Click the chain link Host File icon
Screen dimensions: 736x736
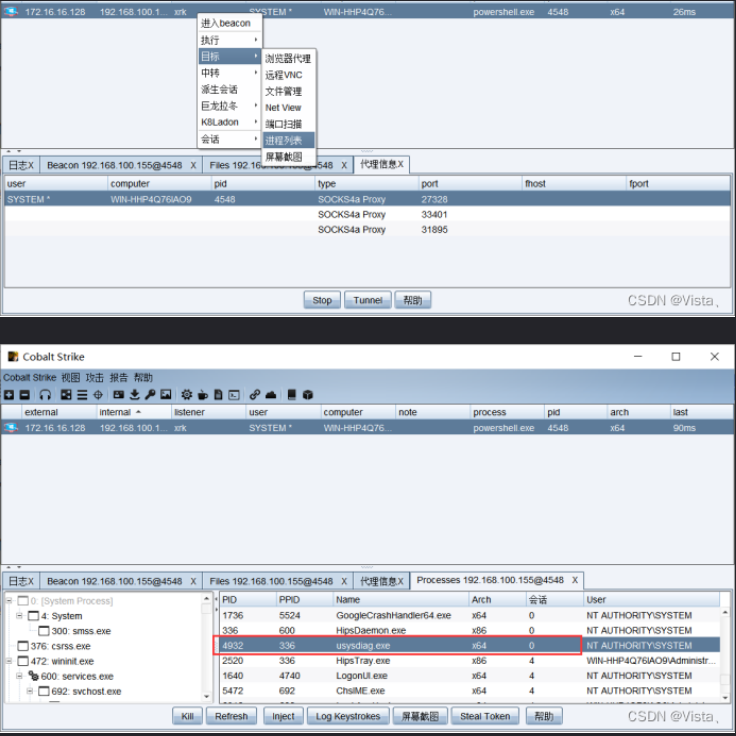coord(254,395)
